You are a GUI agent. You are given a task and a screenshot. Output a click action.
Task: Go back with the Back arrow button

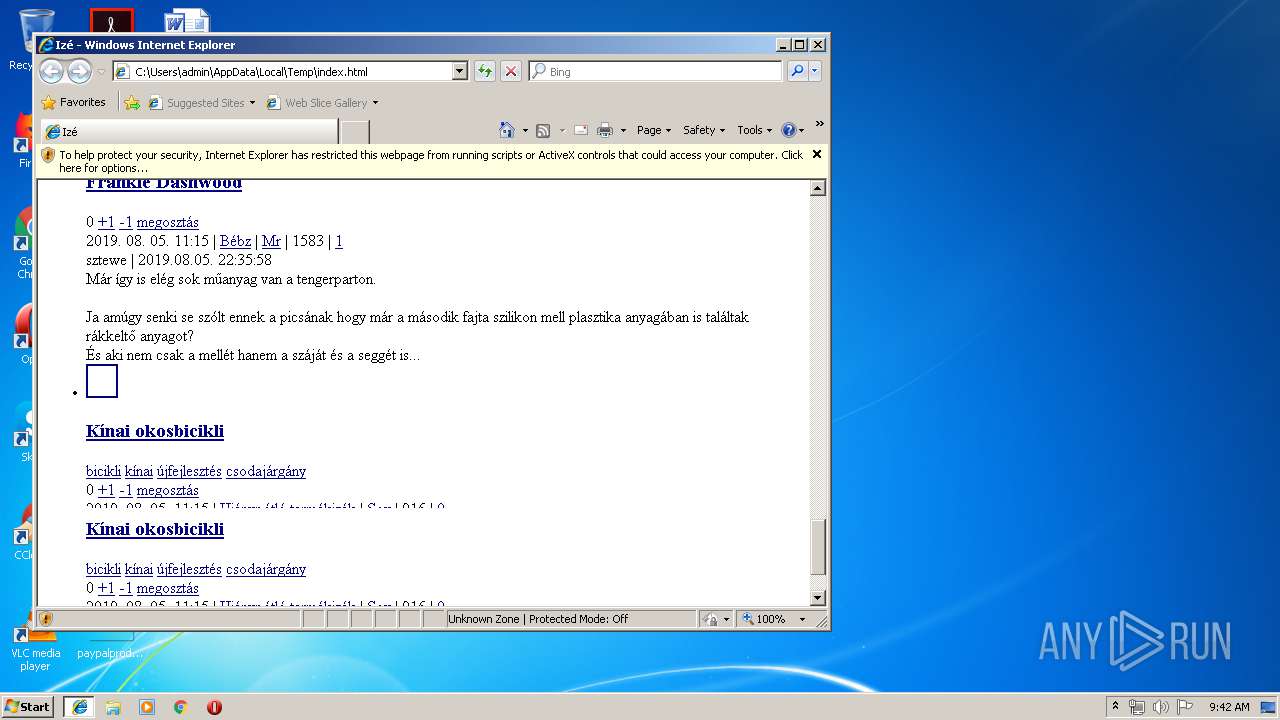tap(52, 71)
